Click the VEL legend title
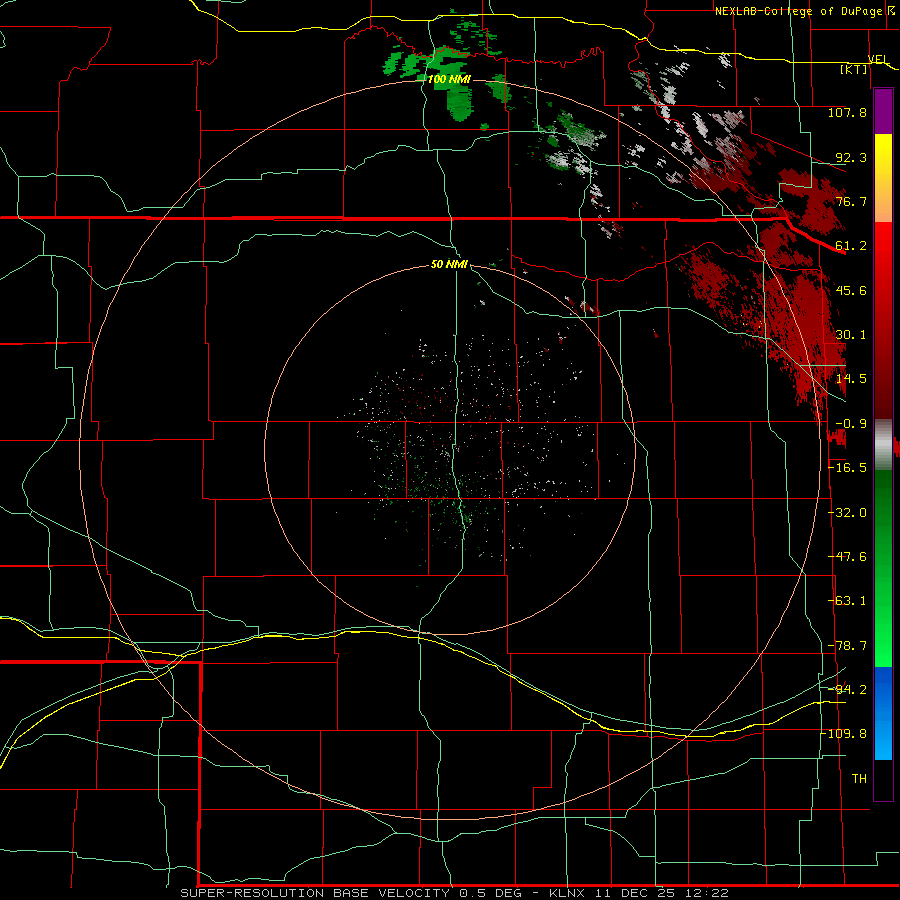The width and height of the screenshot is (900, 900). pyautogui.click(x=878, y=59)
